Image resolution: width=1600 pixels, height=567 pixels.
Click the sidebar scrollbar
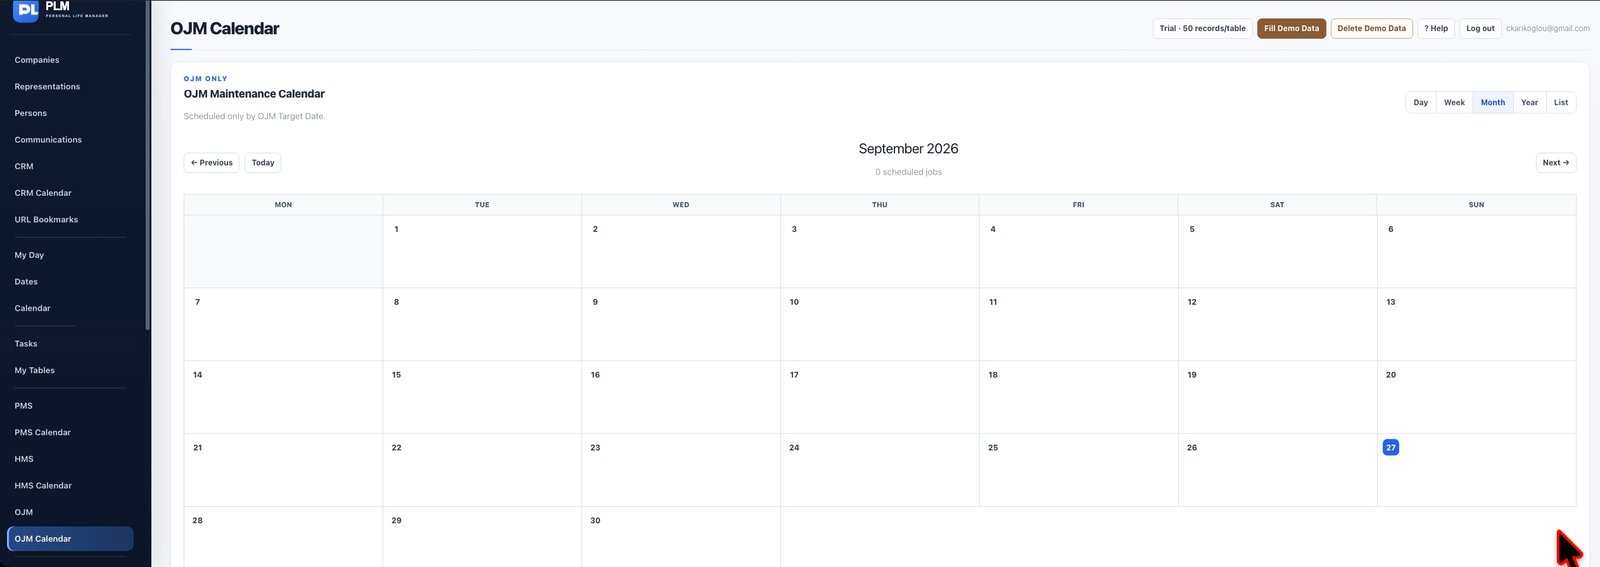tap(148, 165)
